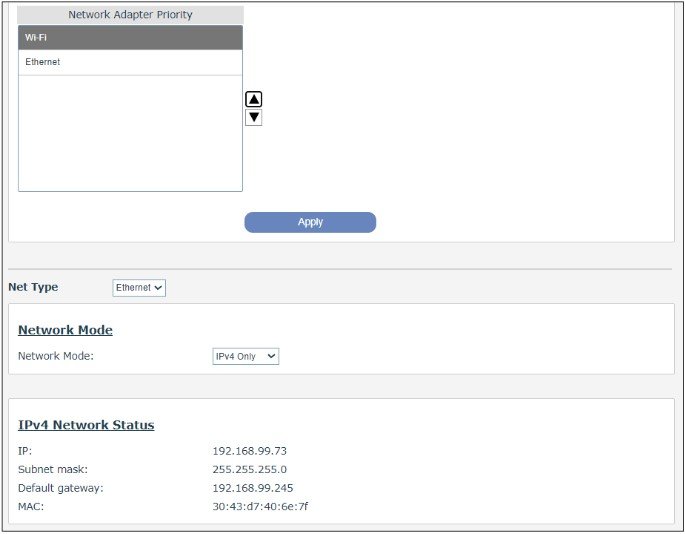Screen dimensions: 685x534
Task: Click the Net Type label
Action: point(33,287)
